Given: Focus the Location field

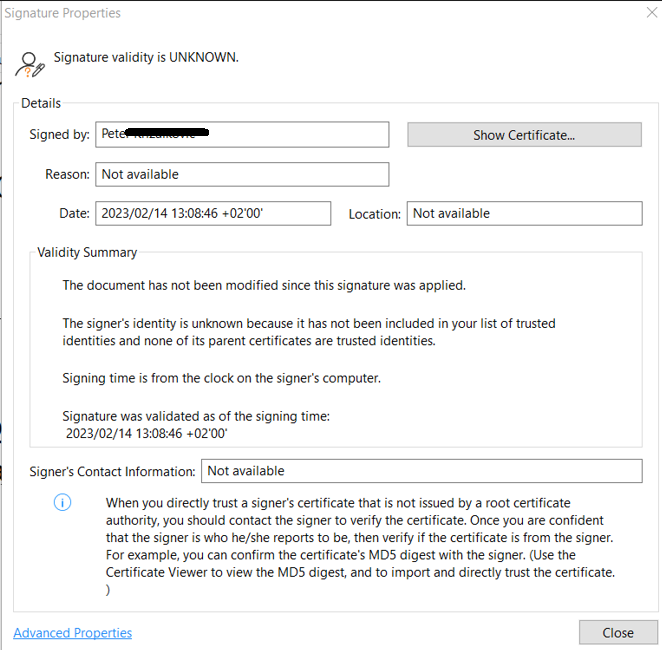Looking at the screenshot, I should pos(524,213).
